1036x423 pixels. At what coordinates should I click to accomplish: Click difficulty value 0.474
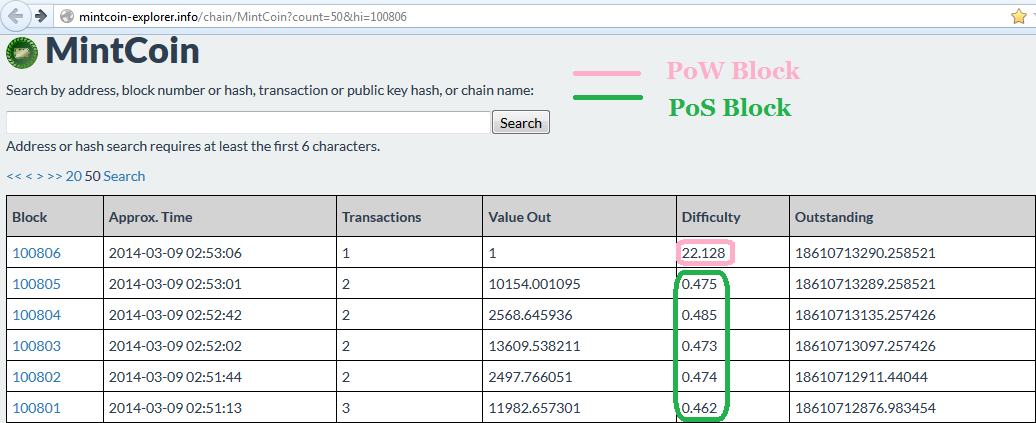(x=699, y=377)
